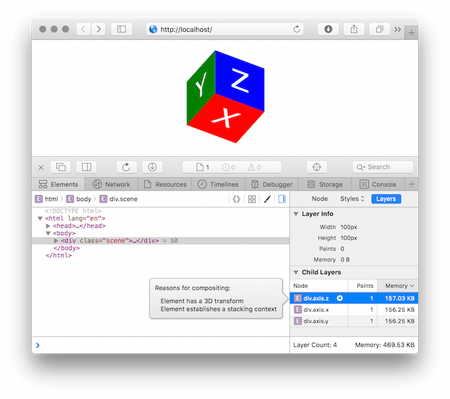
Task: Collapse the Child Layers section
Action: pos(296,272)
